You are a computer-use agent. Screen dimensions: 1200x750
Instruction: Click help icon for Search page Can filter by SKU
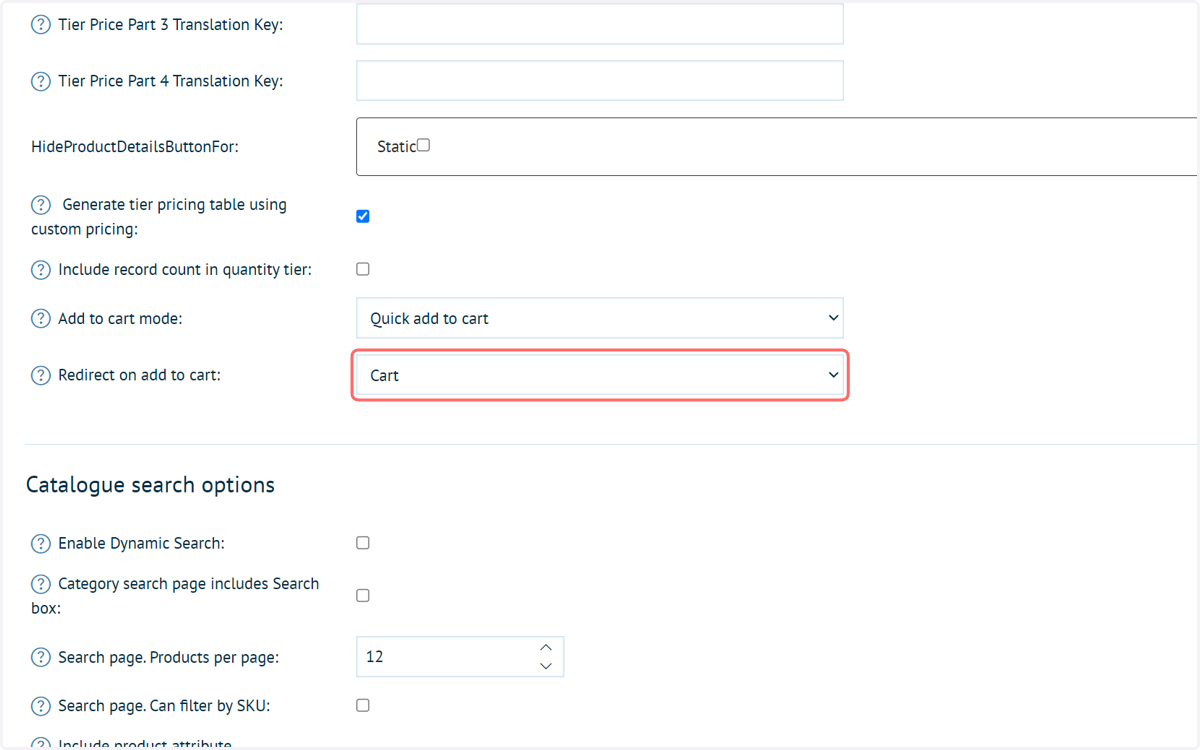pyautogui.click(x=41, y=707)
